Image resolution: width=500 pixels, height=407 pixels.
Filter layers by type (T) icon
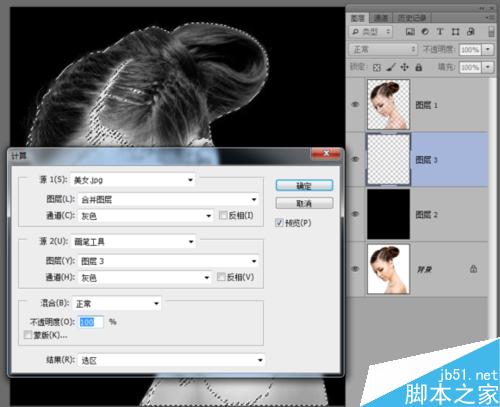tap(440, 32)
